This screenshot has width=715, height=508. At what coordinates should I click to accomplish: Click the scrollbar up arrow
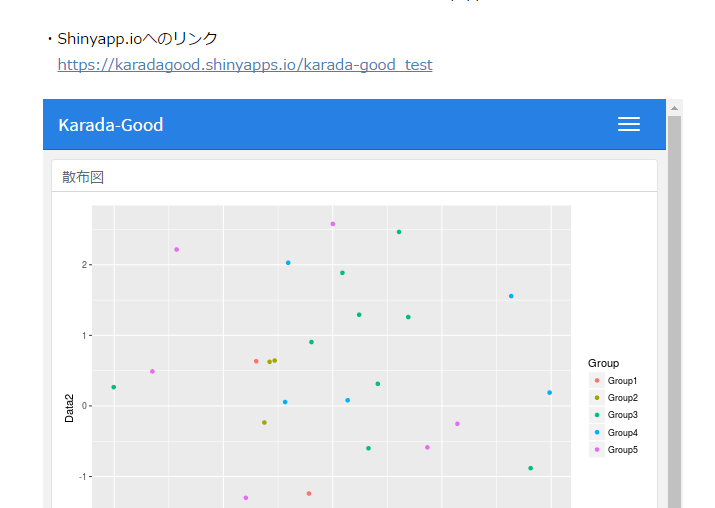pyautogui.click(x=674, y=108)
